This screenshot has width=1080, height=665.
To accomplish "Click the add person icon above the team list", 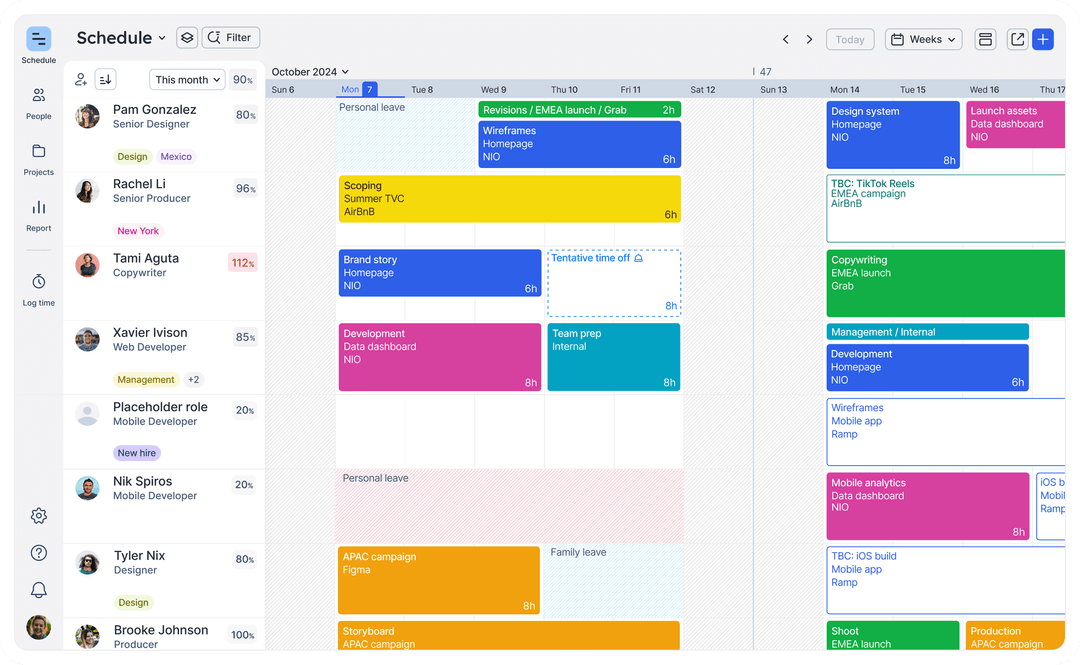I will tap(80, 79).
